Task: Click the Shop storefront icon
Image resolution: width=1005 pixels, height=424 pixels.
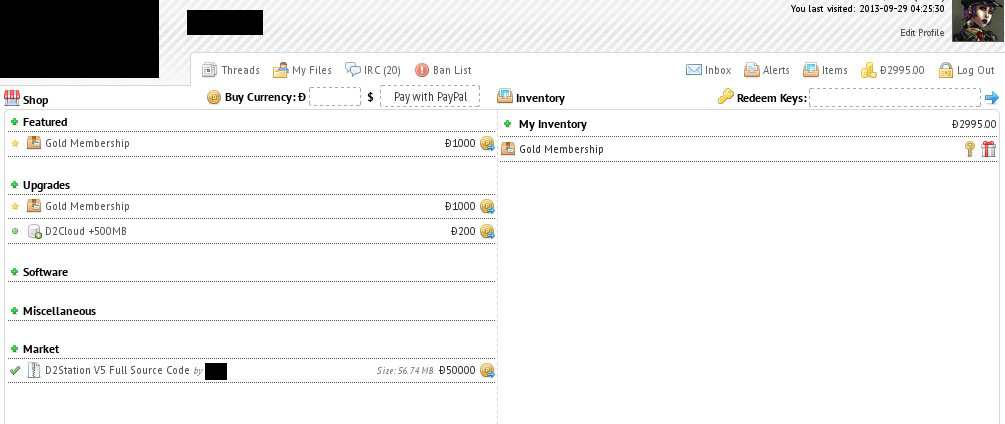Action: (12, 98)
